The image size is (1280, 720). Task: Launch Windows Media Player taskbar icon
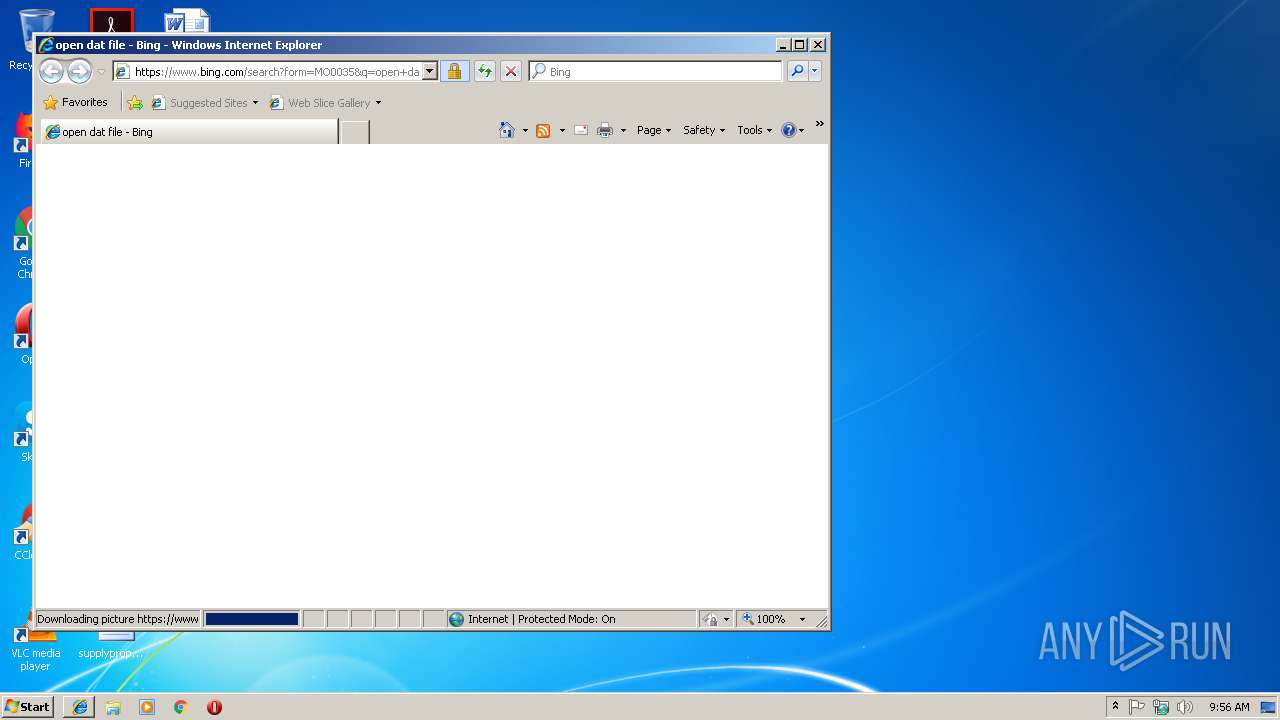tap(147, 706)
